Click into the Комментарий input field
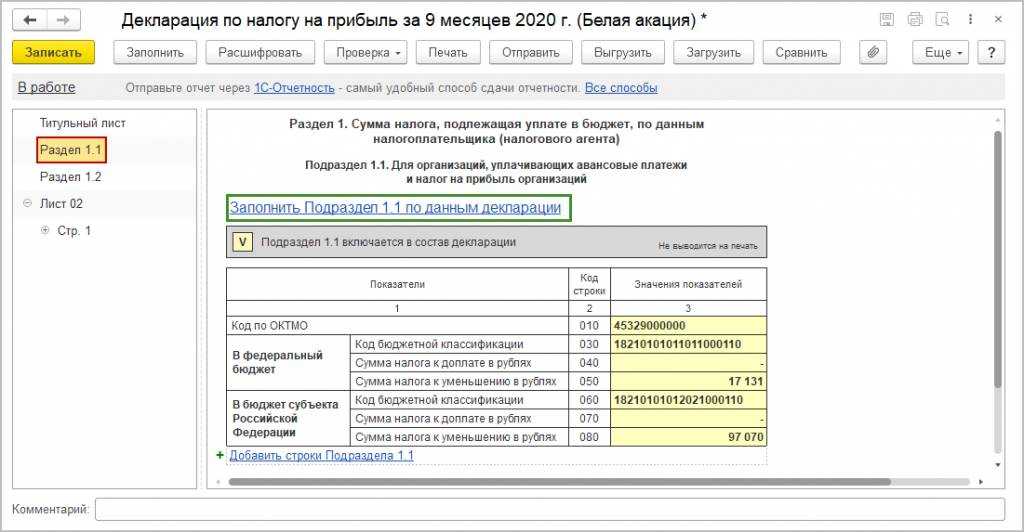 [550, 510]
